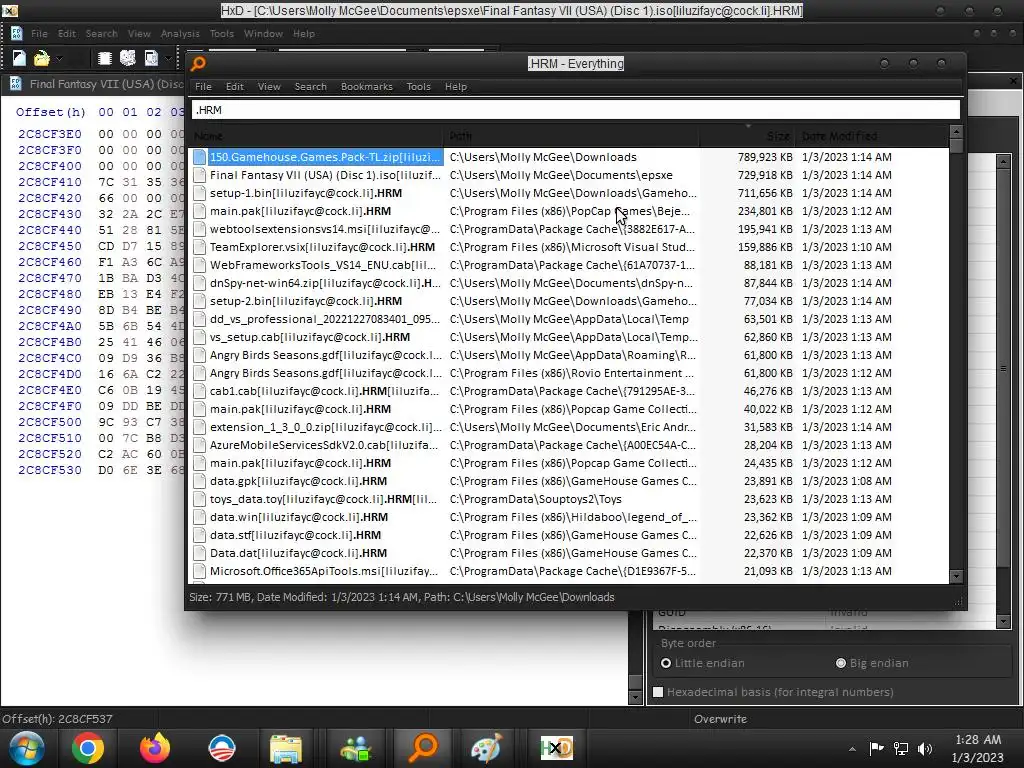The image size is (1024, 768).
Task: Click file icon of setup-1.bin result
Action: coord(199,193)
